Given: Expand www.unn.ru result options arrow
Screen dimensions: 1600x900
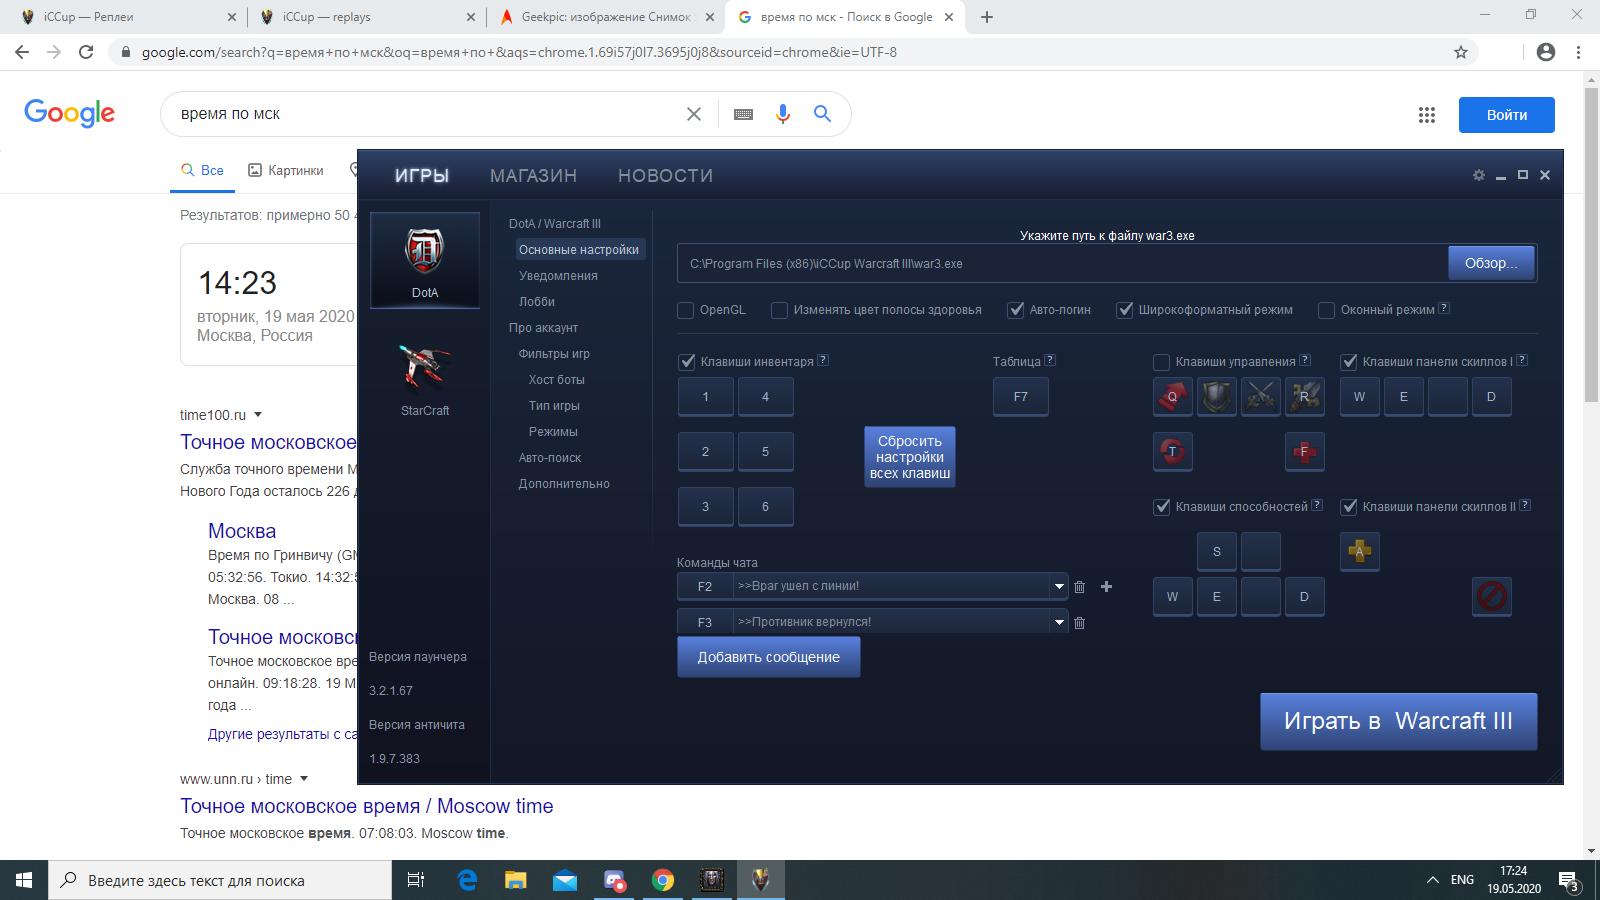Looking at the screenshot, I should pyautogui.click(x=304, y=779).
